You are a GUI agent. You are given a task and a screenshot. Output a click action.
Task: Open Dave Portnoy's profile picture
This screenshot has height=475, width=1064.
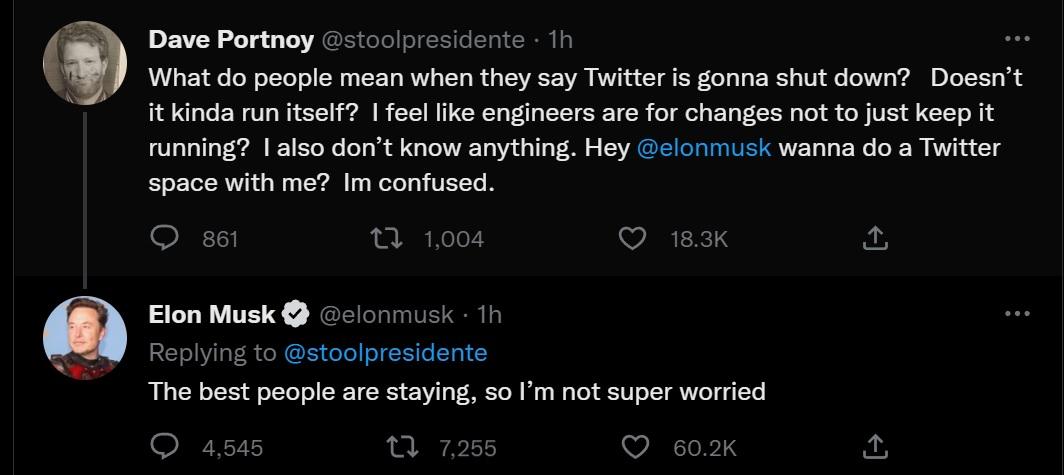pos(85,62)
